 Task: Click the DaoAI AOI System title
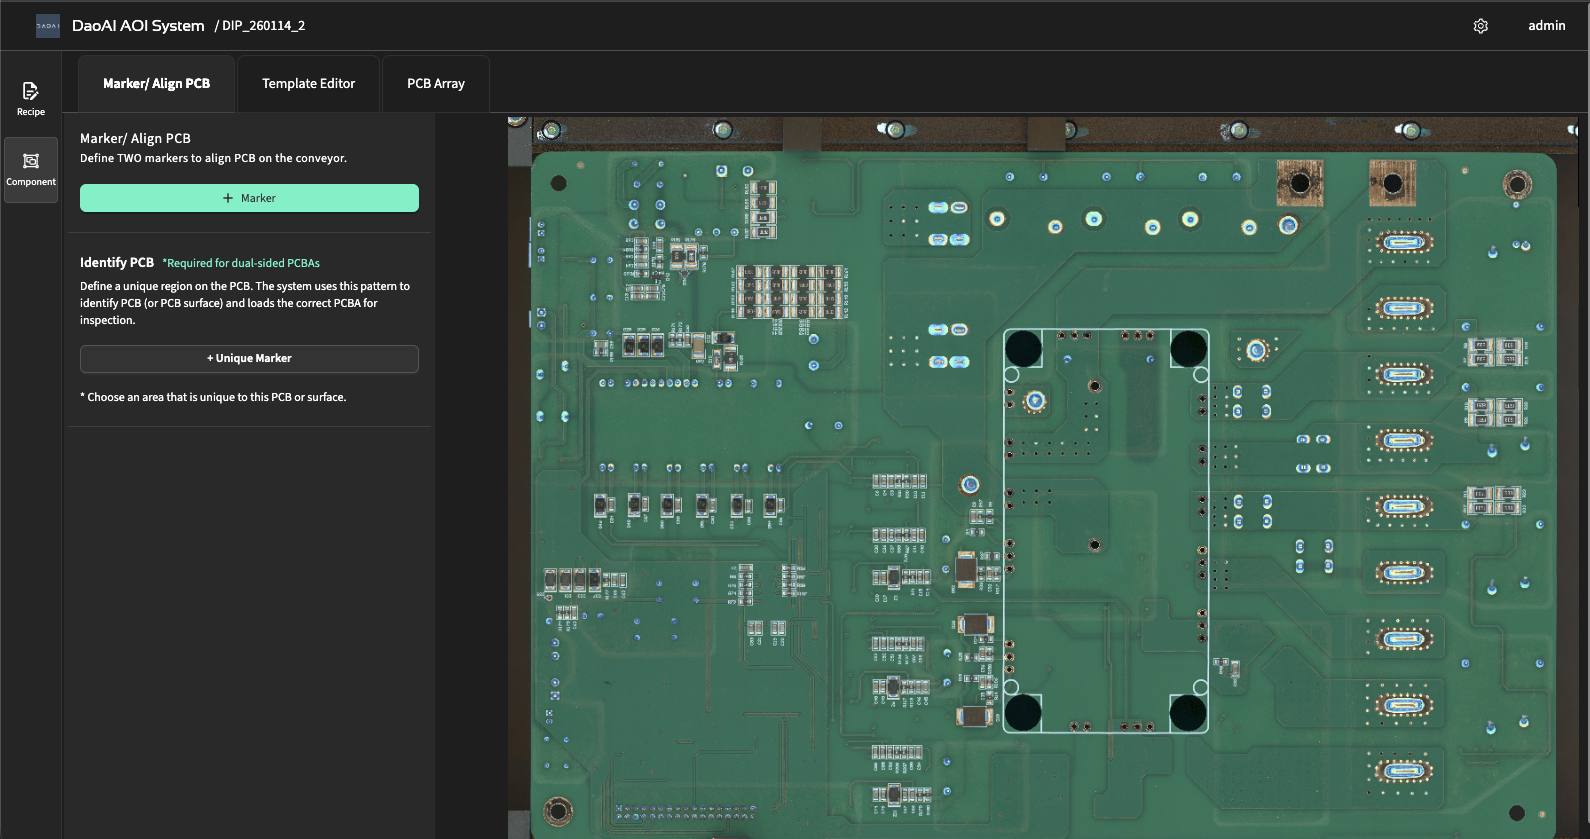[138, 26]
